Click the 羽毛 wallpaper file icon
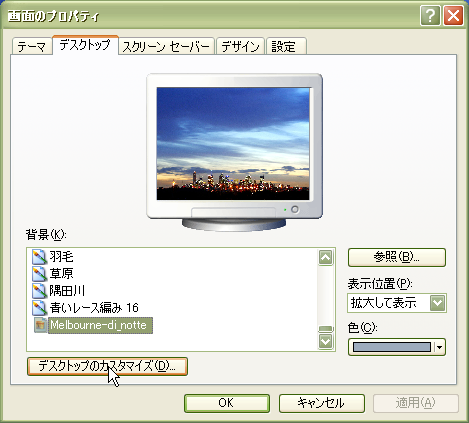 coord(39,256)
